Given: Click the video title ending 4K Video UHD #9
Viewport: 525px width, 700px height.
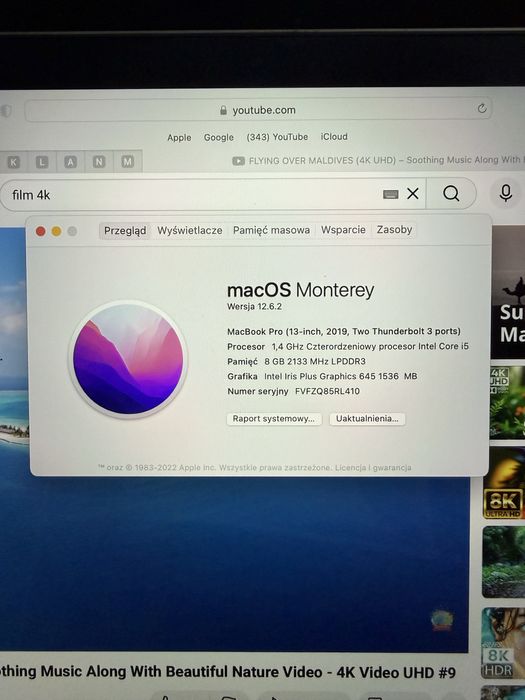Looking at the screenshot, I should coord(228,672).
